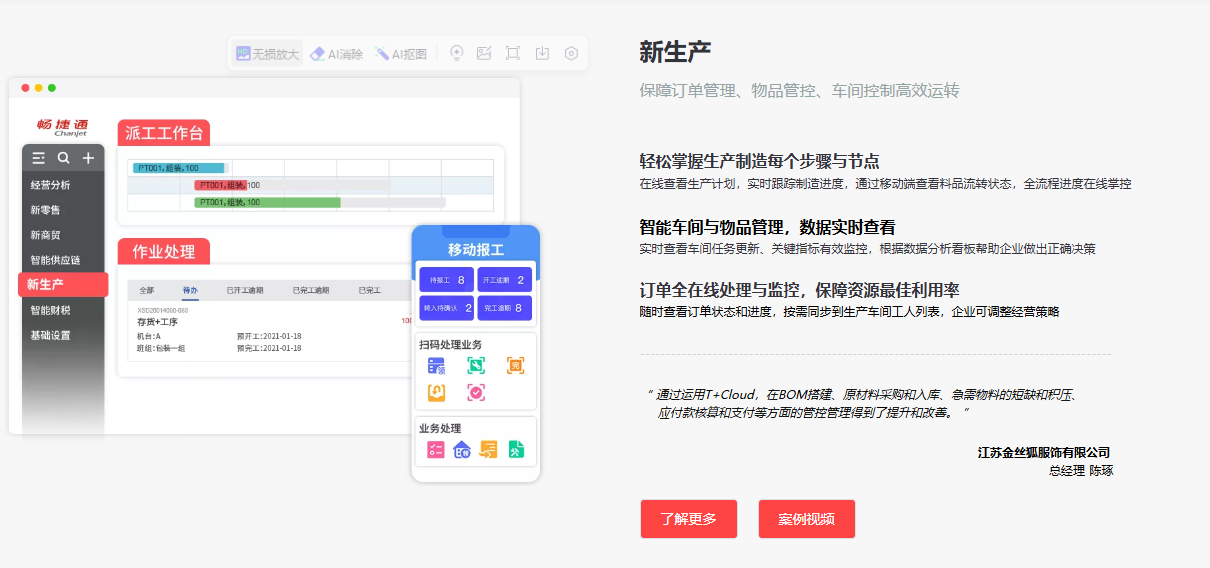This screenshot has width=1210, height=568.
Task: Select 智能供应链 in the sidebar menu
Action: (55, 260)
